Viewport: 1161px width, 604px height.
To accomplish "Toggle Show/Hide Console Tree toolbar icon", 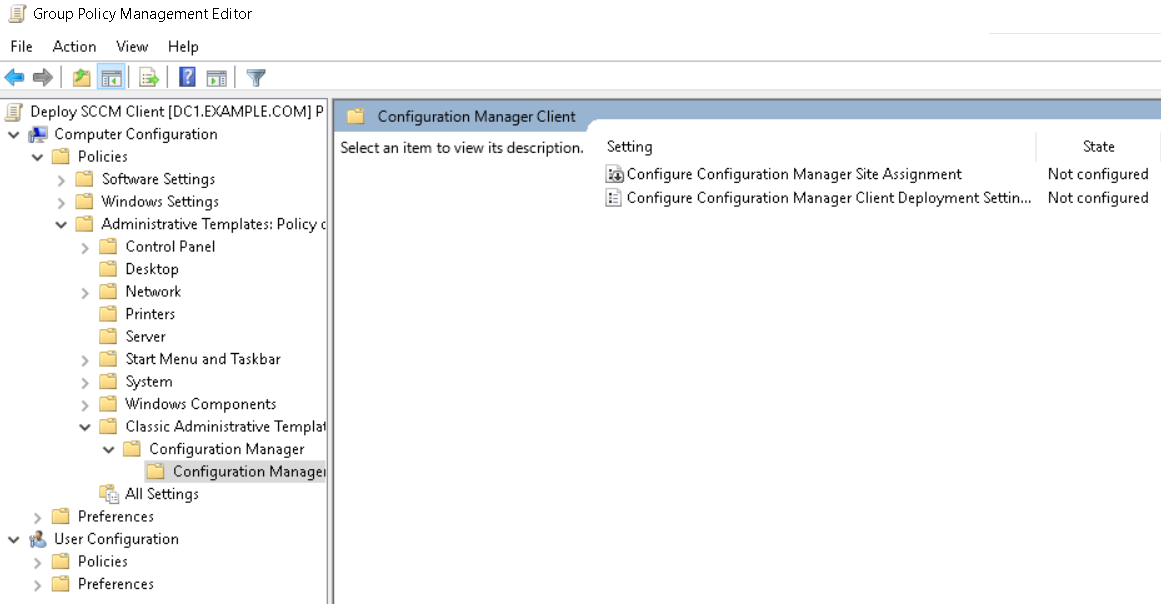I will click(111, 78).
